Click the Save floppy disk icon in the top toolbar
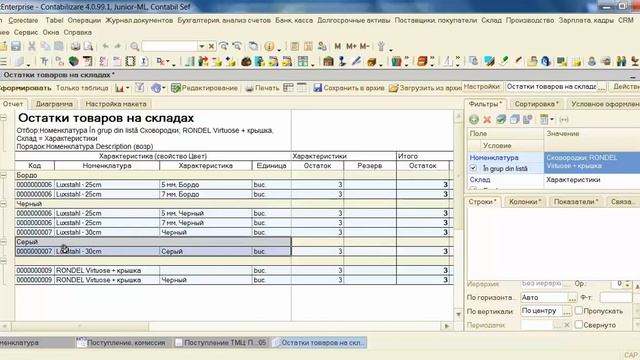This screenshot has width=640, height=360. 16,46
